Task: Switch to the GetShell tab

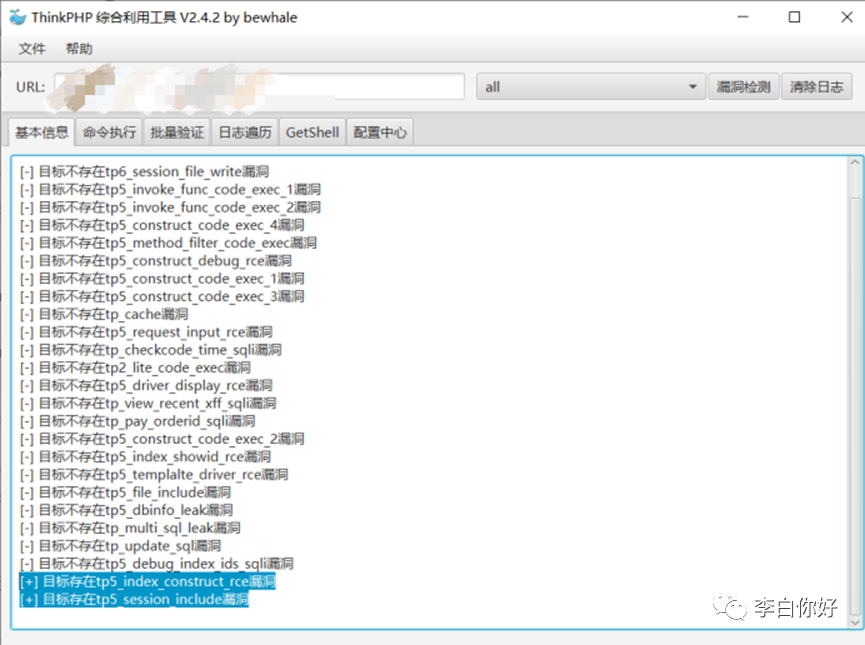Action: pos(312,132)
